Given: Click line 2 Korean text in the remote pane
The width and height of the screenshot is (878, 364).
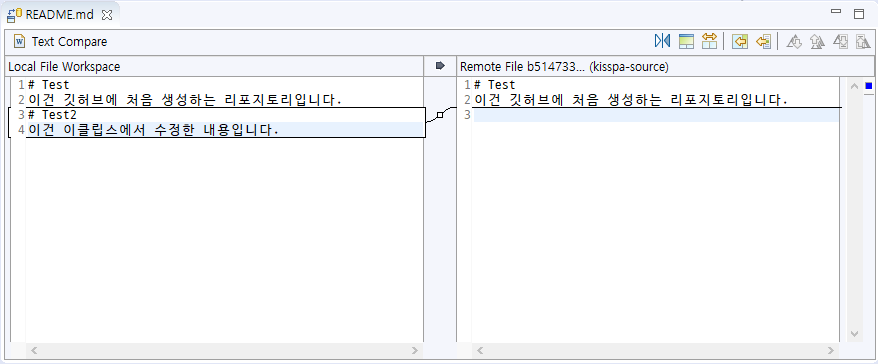Looking at the screenshot, I should tap(631, 100).
